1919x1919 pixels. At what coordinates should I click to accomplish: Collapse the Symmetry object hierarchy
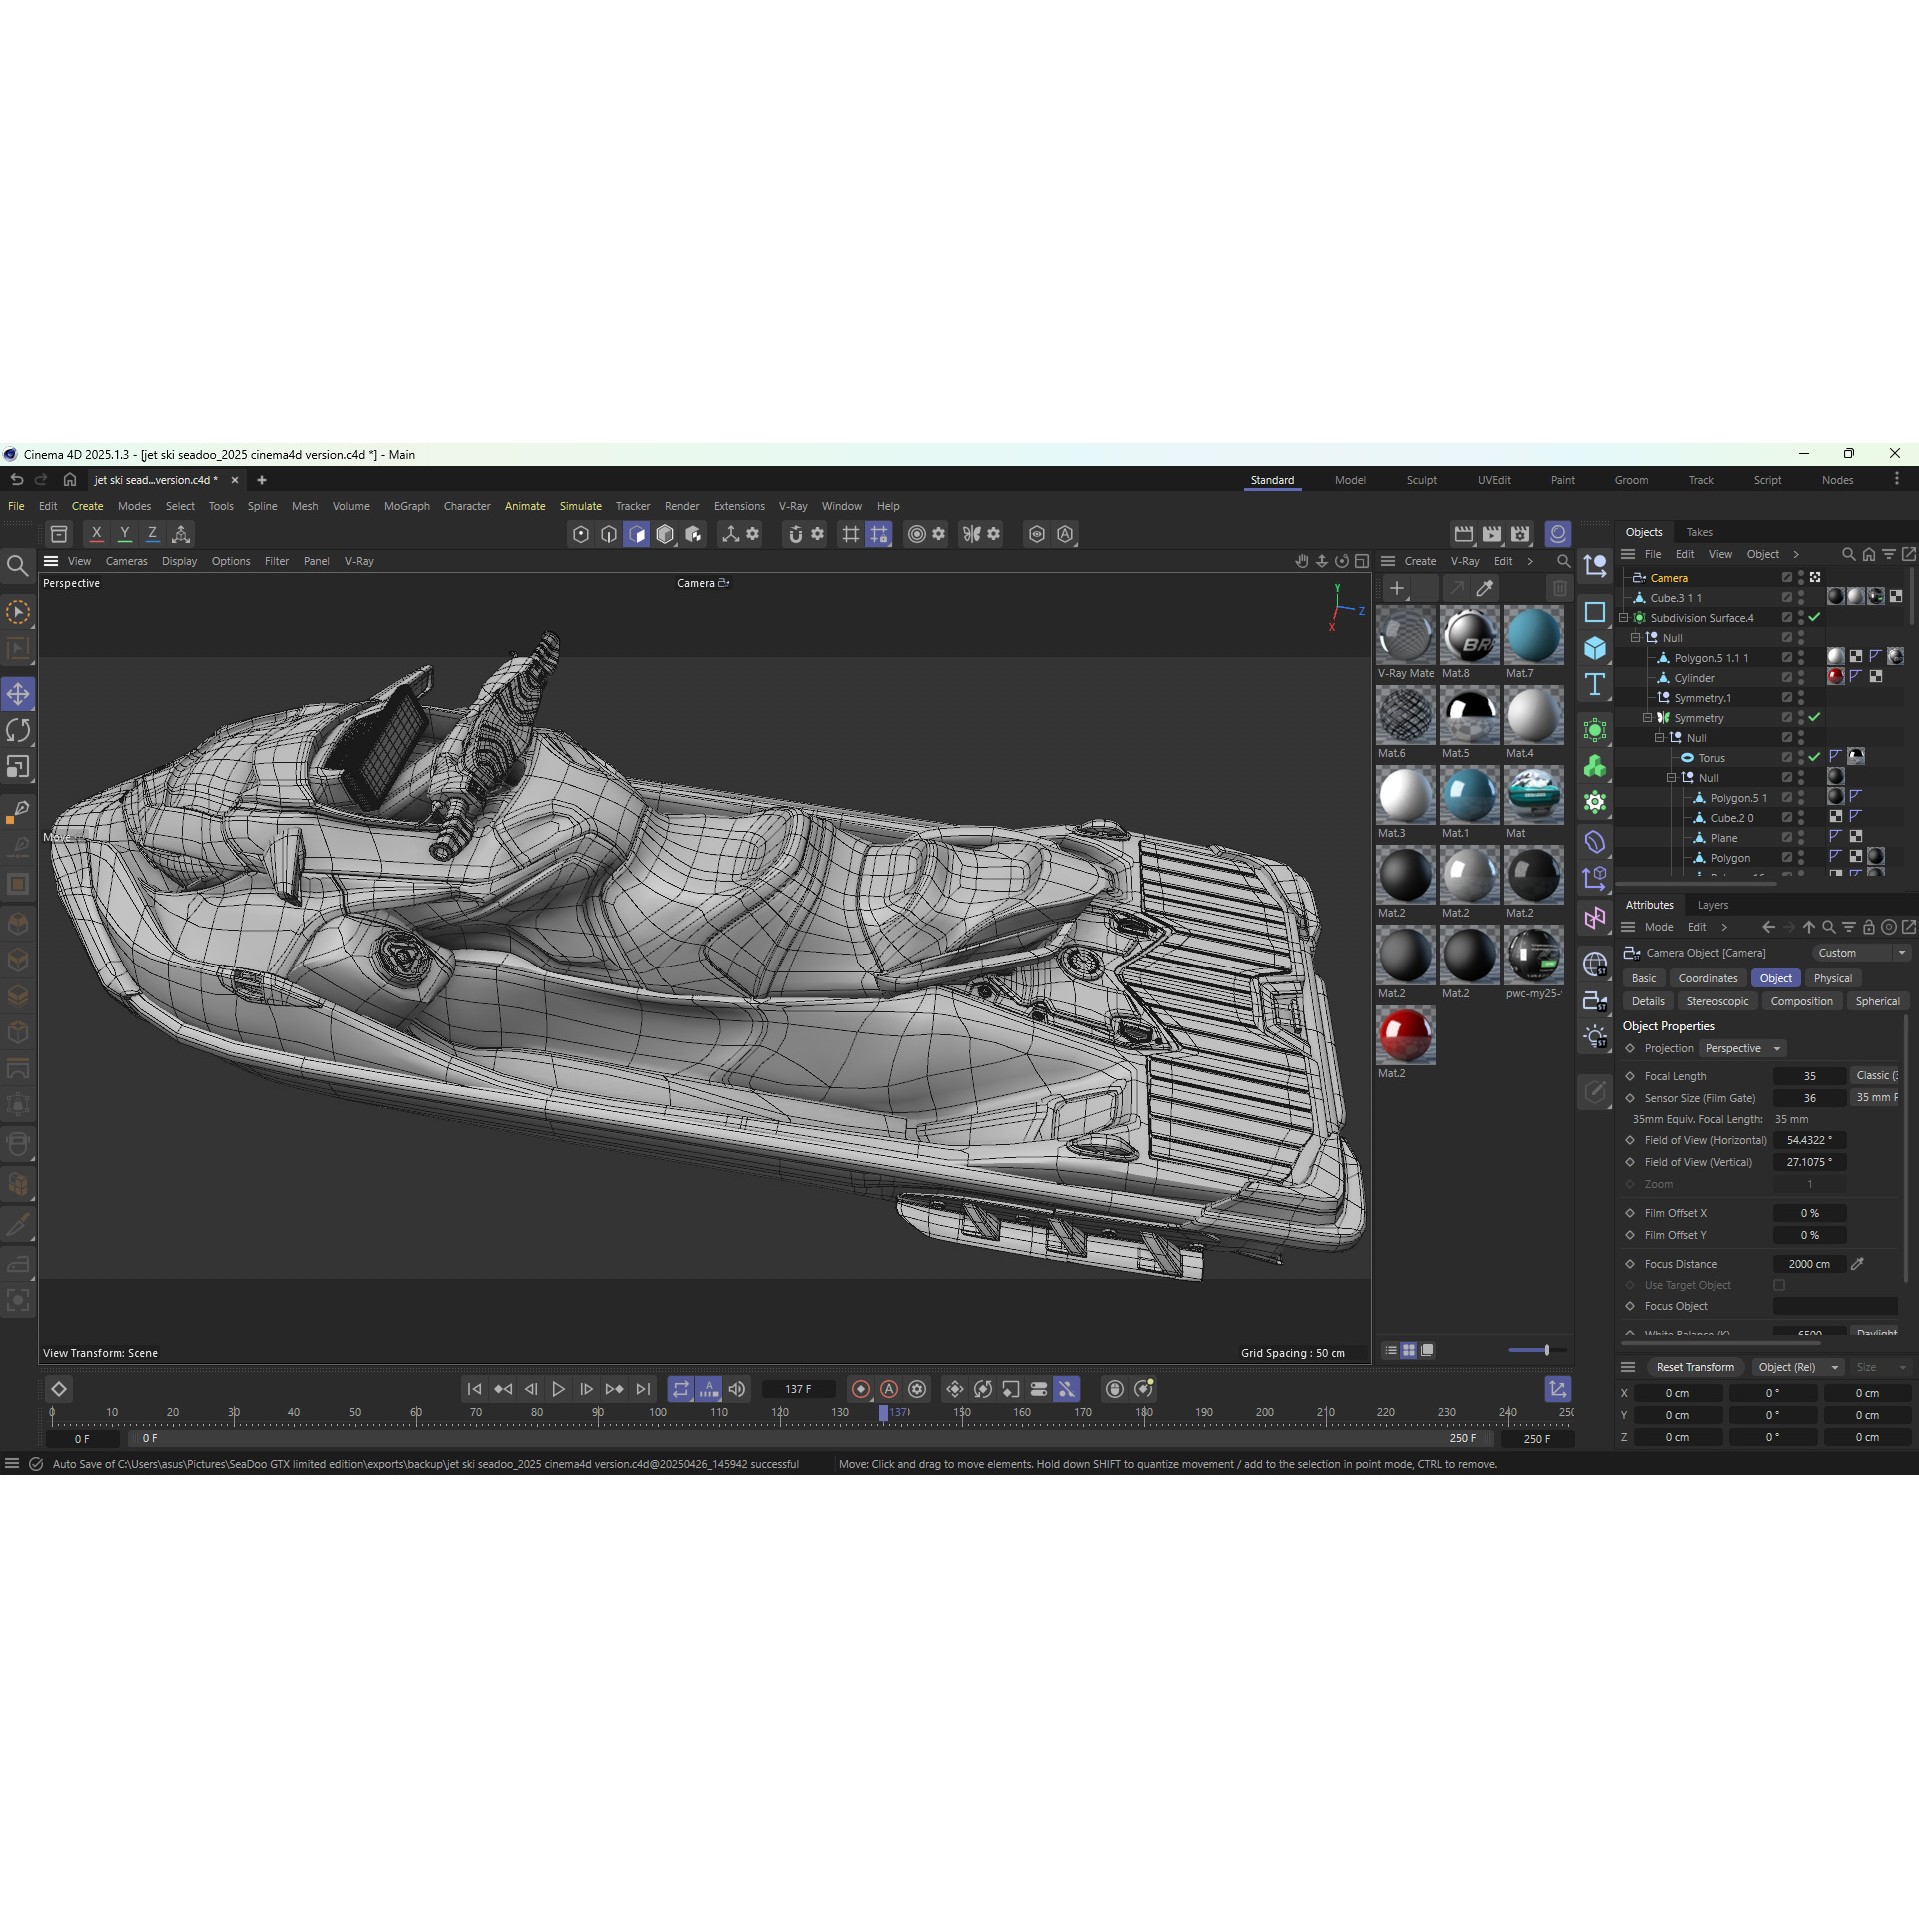(1648, 717)
